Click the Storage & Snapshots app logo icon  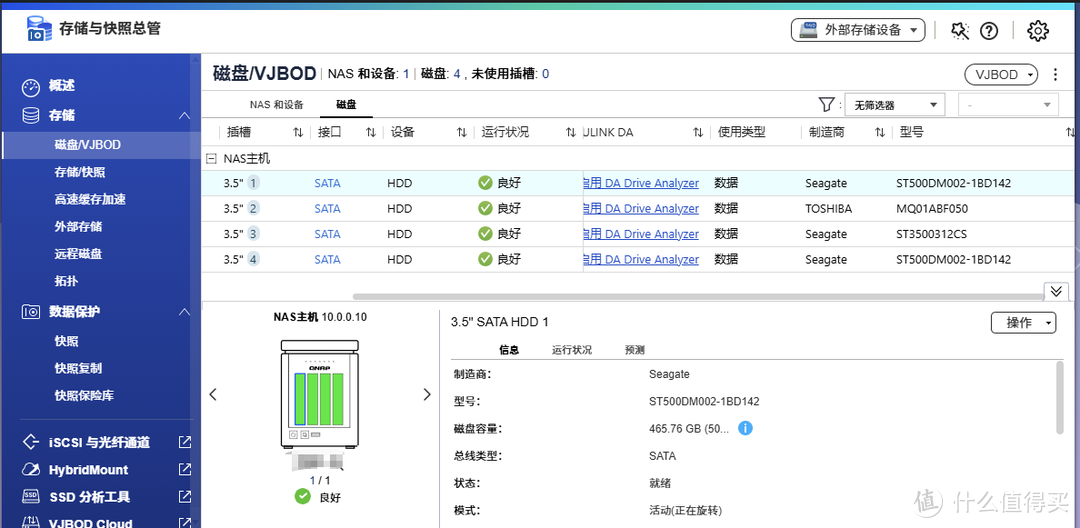(39, 29)
